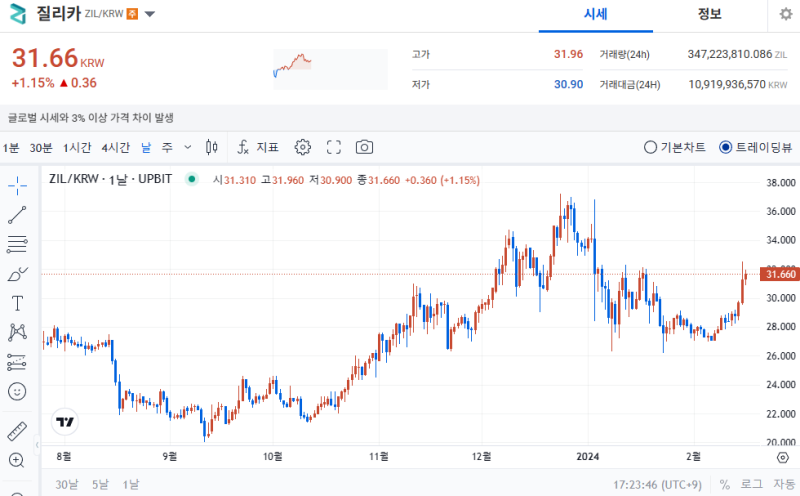Toggle the green market status dot
The width and height of the screenshot is (800, 496).
(x=192, y=179)
